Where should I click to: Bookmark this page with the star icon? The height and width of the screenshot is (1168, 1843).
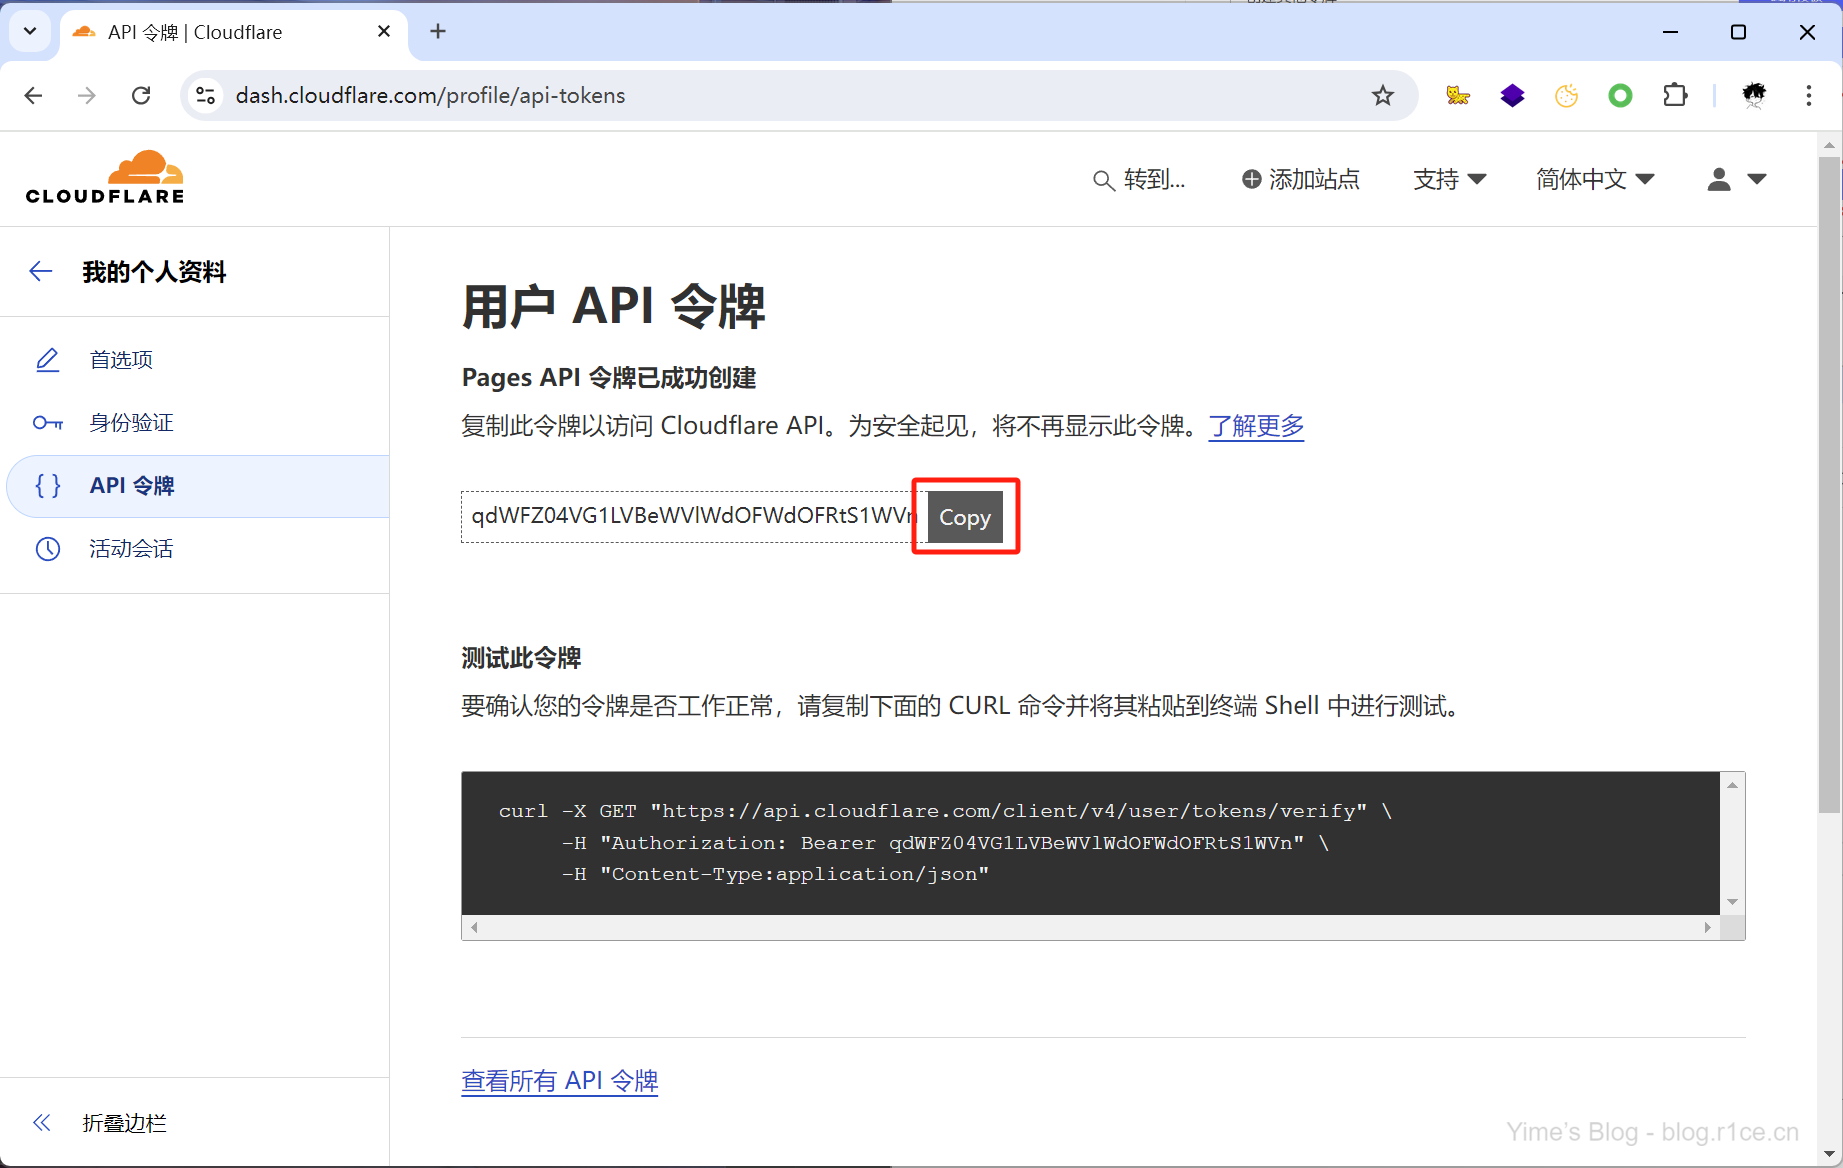1382,95
